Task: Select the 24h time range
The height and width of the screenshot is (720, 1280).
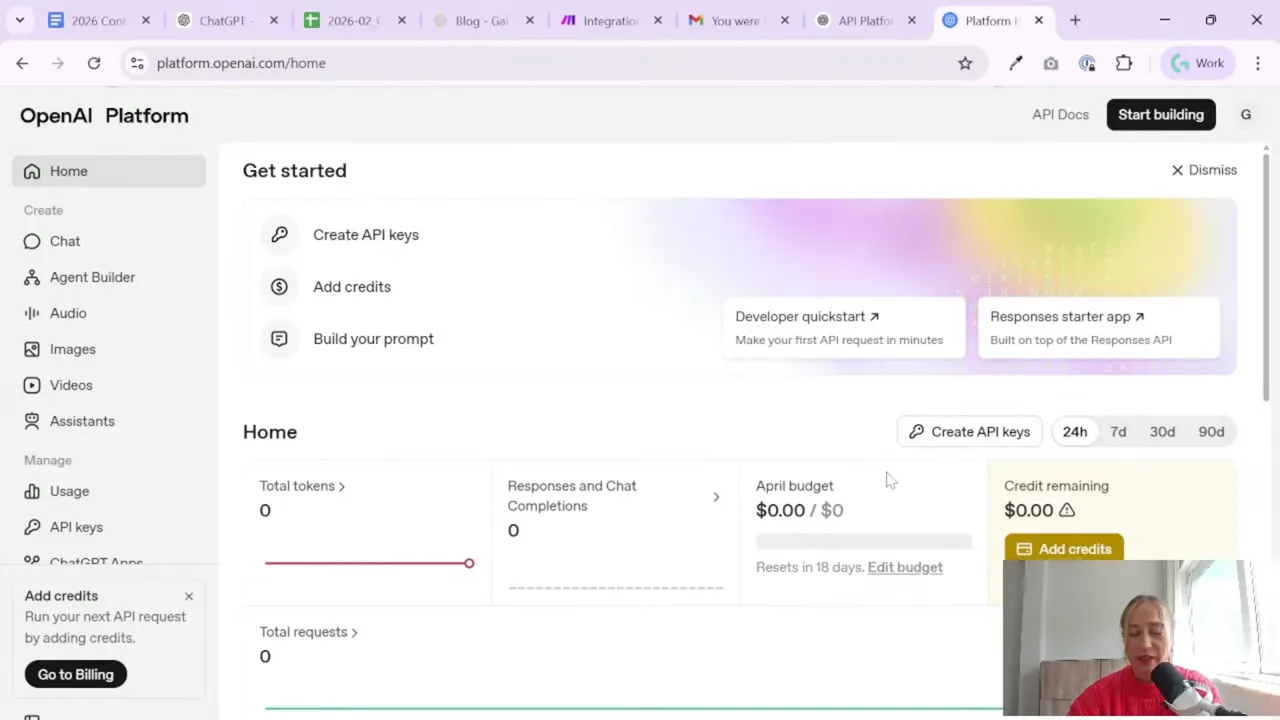Action: tap(1075, 432)
